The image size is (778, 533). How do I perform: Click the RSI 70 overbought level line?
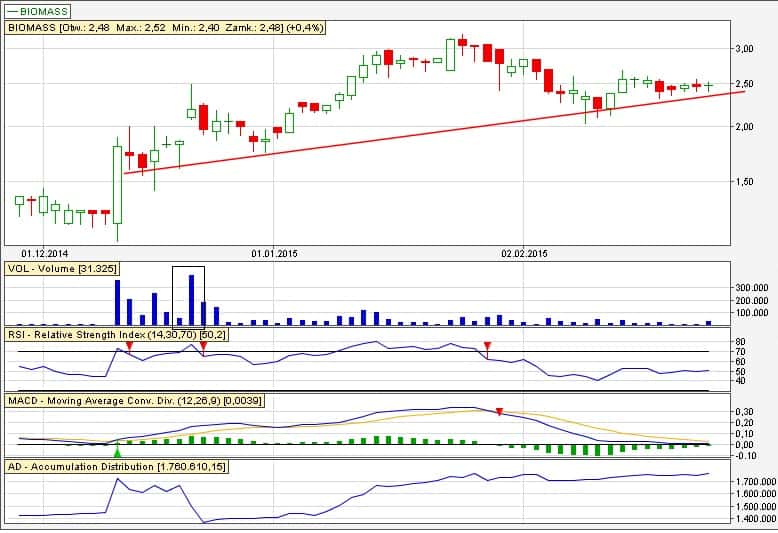click(x=400, y=352)
